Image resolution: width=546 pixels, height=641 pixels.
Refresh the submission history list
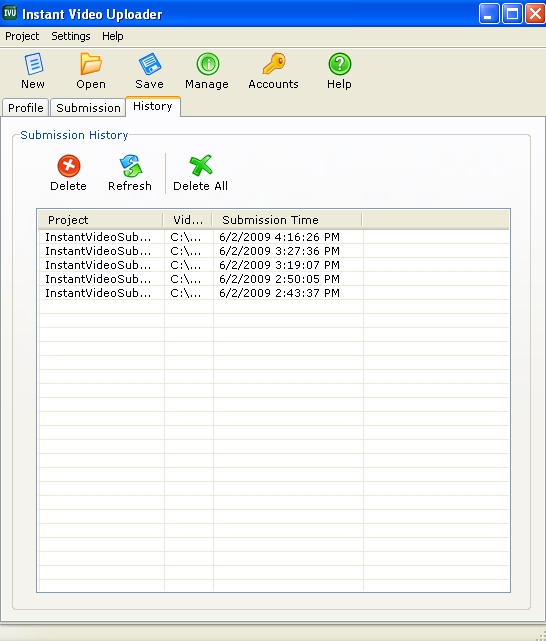[130, 166]
